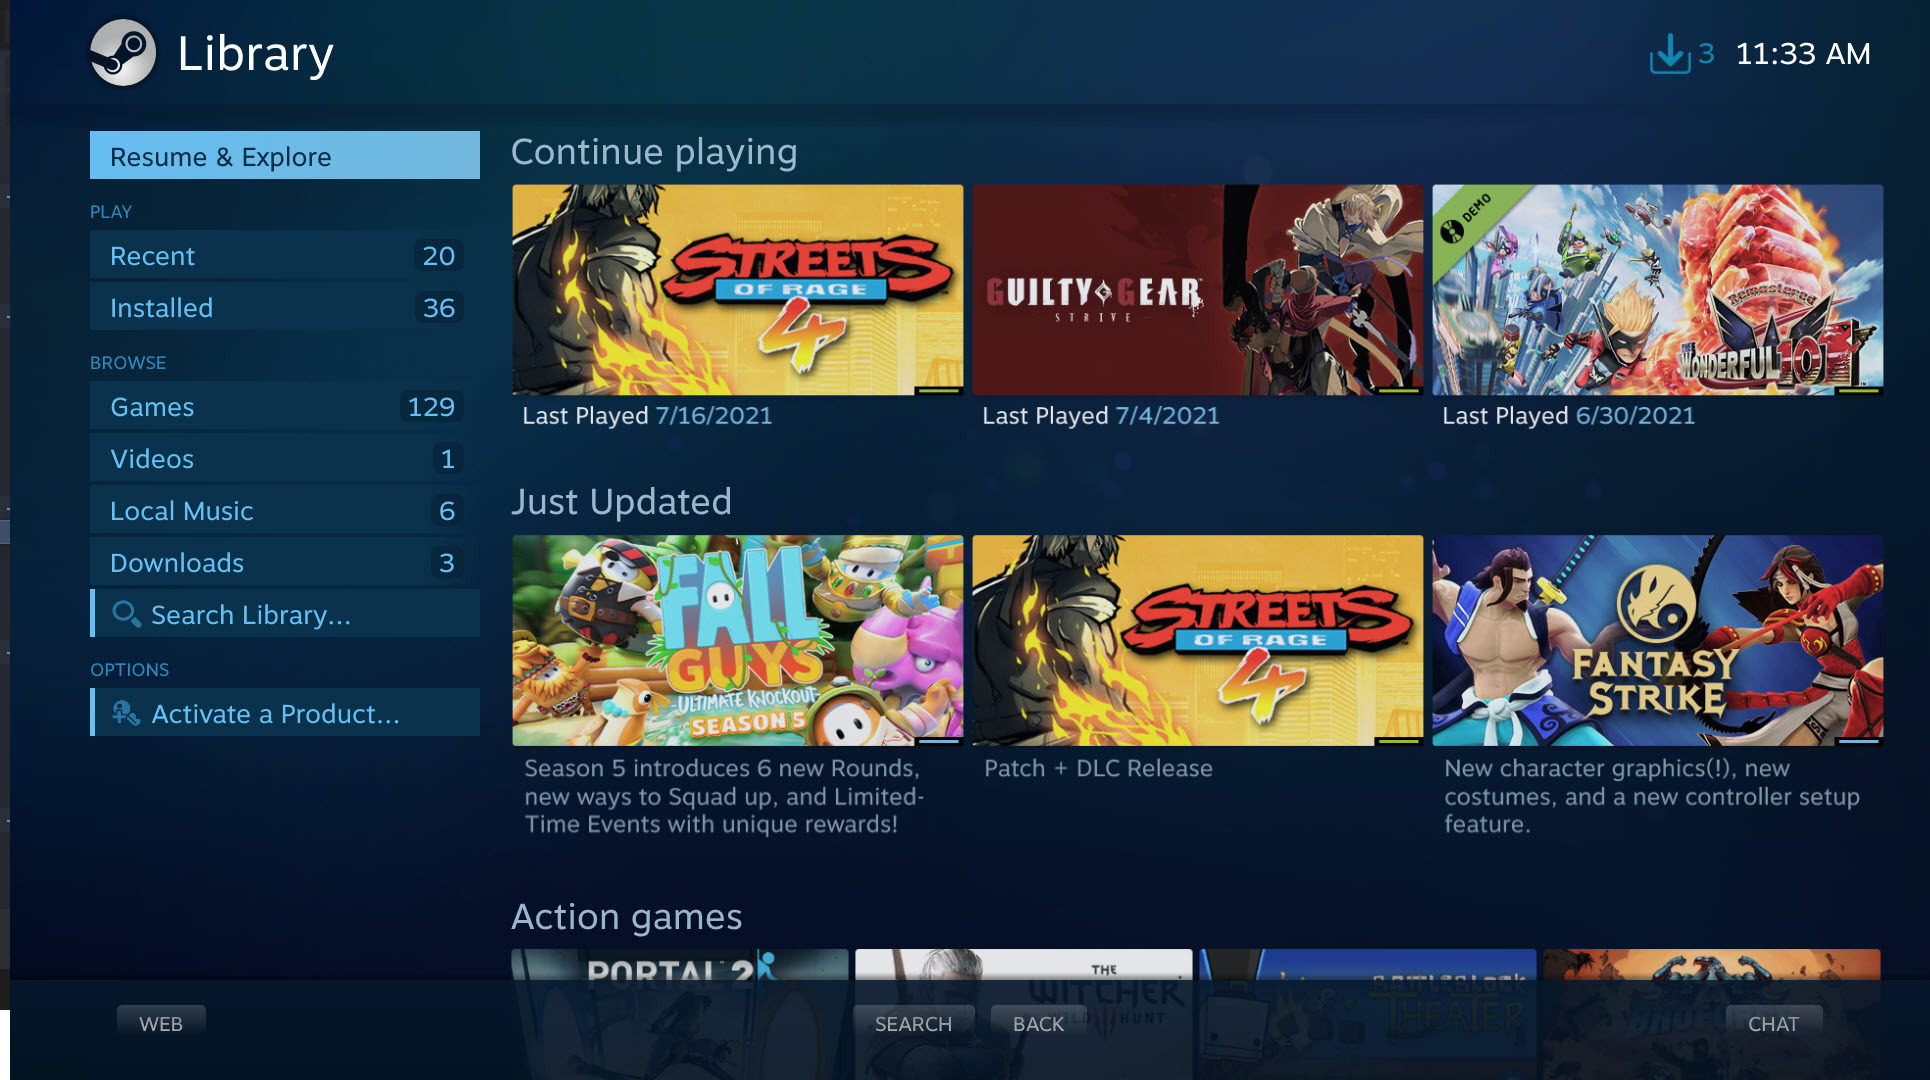Screen dimensions: 1930x1080
Task: Open The Wonderful 101 Remastered demo tile
Action: tap(1658, 290)
